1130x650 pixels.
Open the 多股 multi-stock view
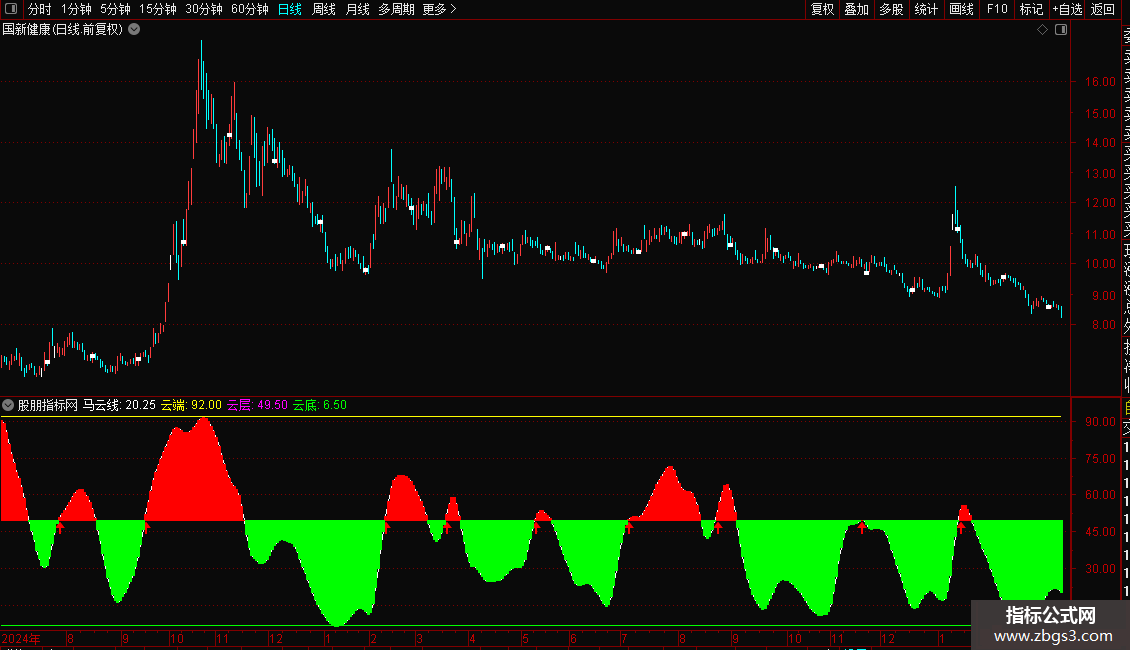click(891, 9)
